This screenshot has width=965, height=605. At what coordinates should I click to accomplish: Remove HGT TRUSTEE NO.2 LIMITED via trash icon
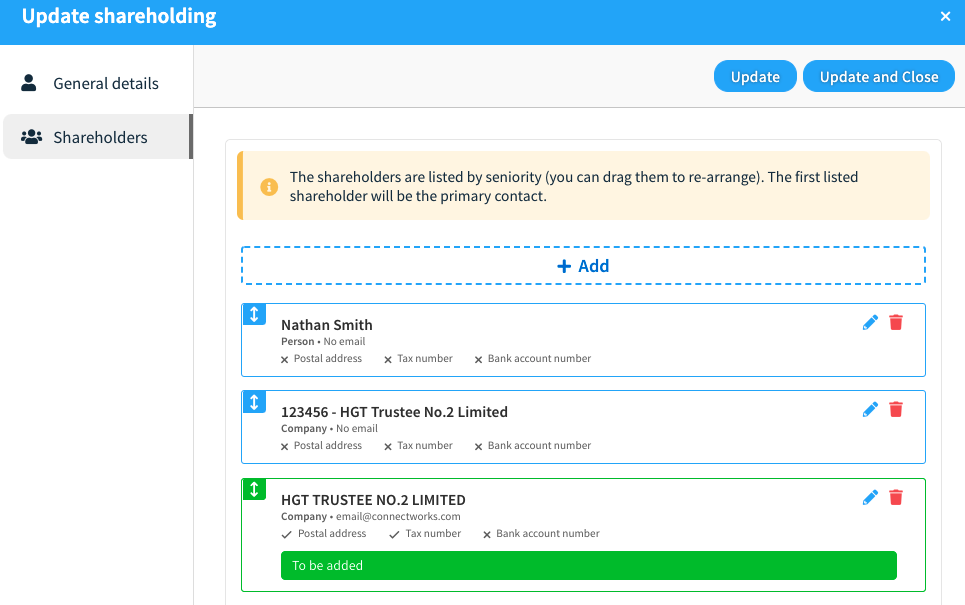(896, 497)
